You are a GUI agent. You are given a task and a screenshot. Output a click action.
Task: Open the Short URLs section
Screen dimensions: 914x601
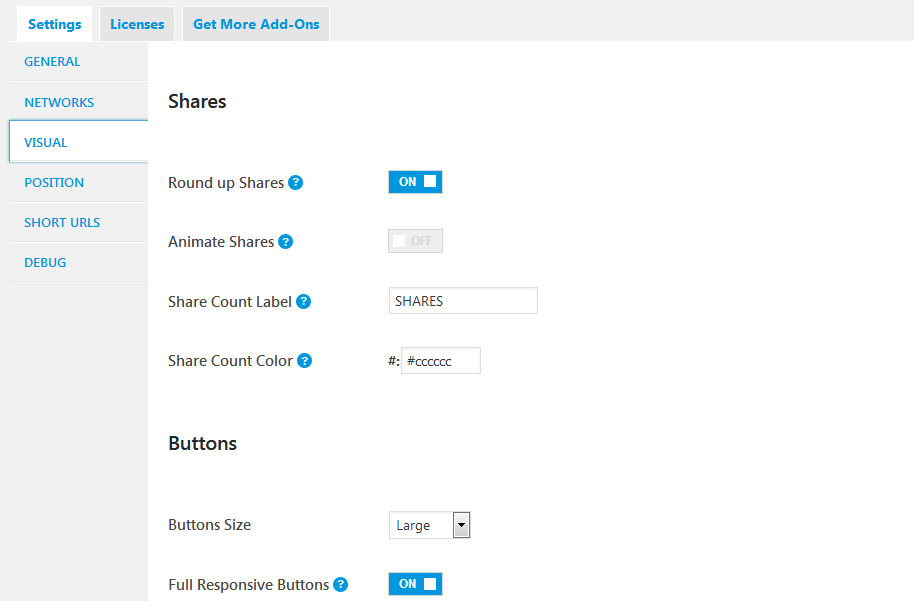click(62, 222)
